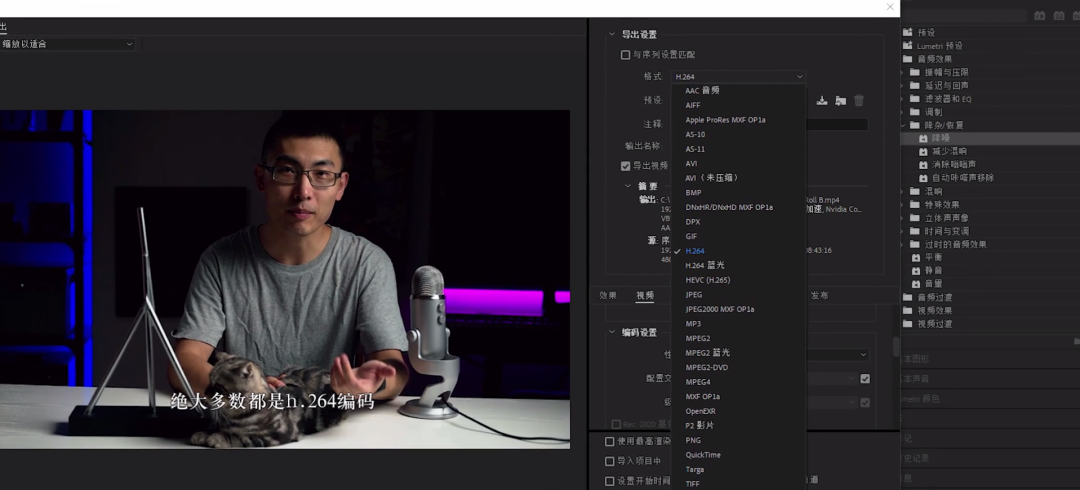The image size is (1080, 490).
Task: Select the 降噪 audio effect item
Action: click(x=941, y=138)
